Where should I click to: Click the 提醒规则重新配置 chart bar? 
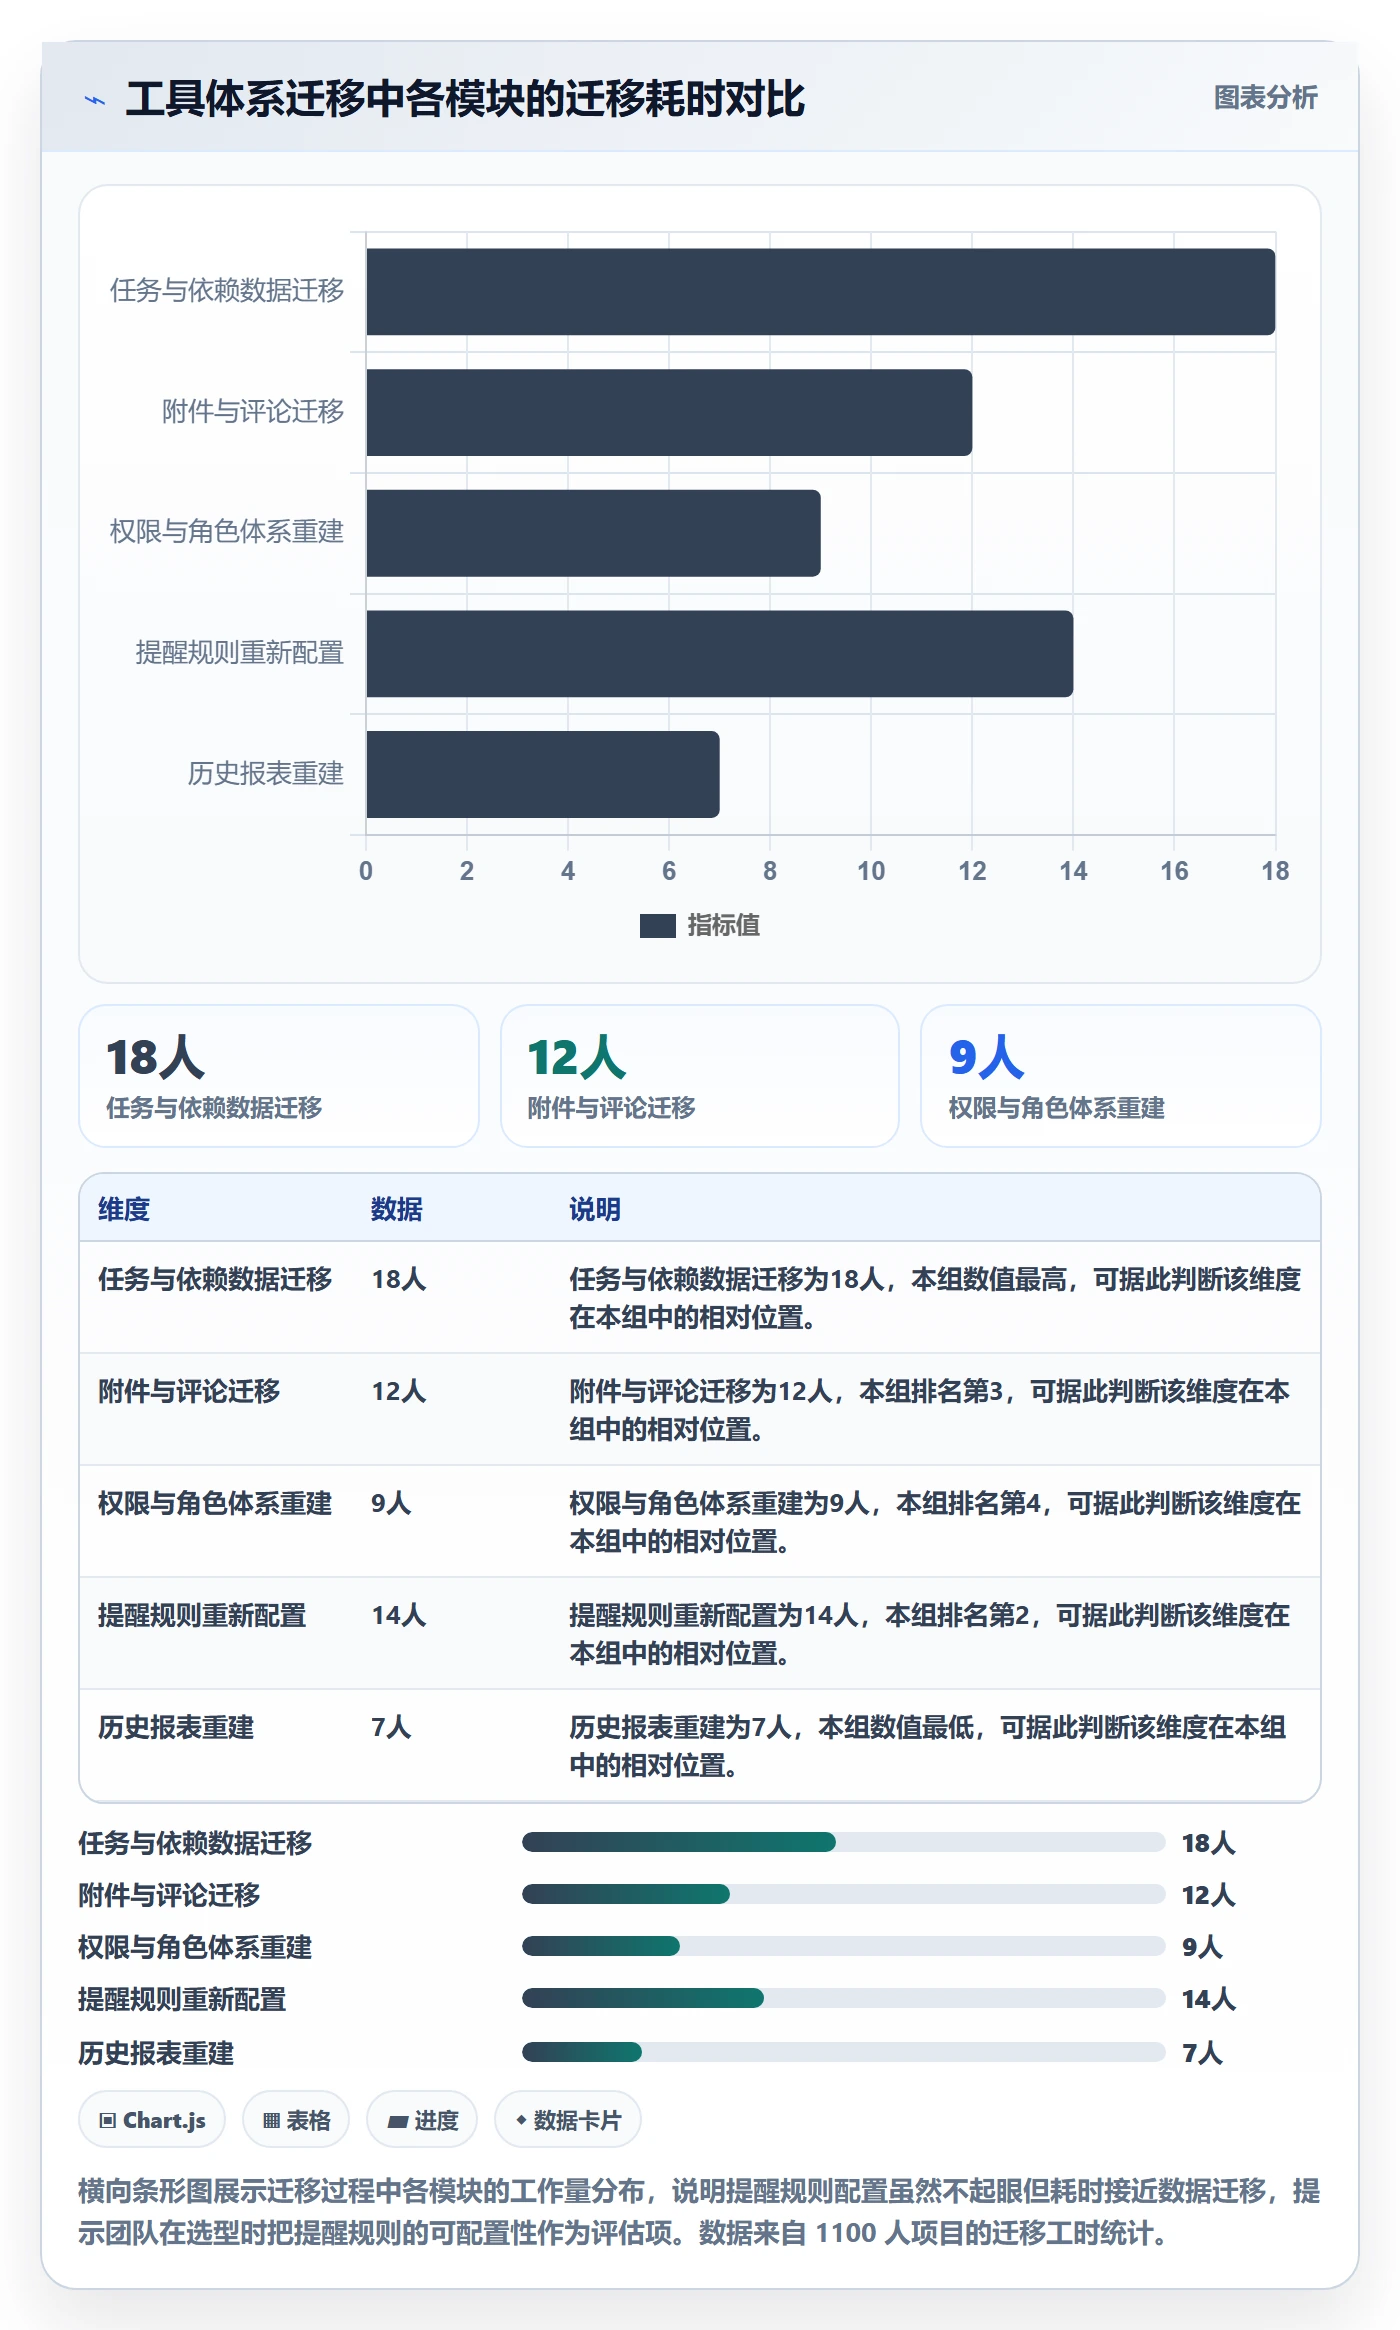[x=719, y=654]
